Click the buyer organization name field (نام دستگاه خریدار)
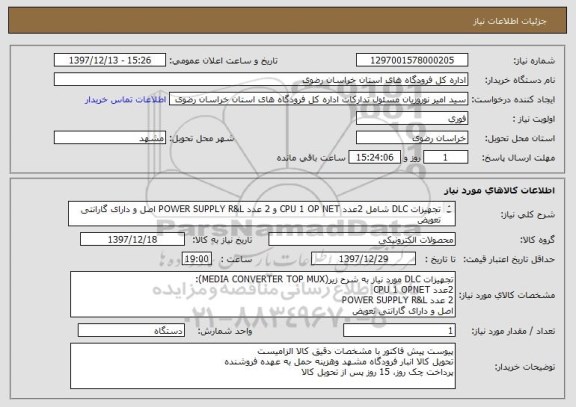 (x=261, y=80)
